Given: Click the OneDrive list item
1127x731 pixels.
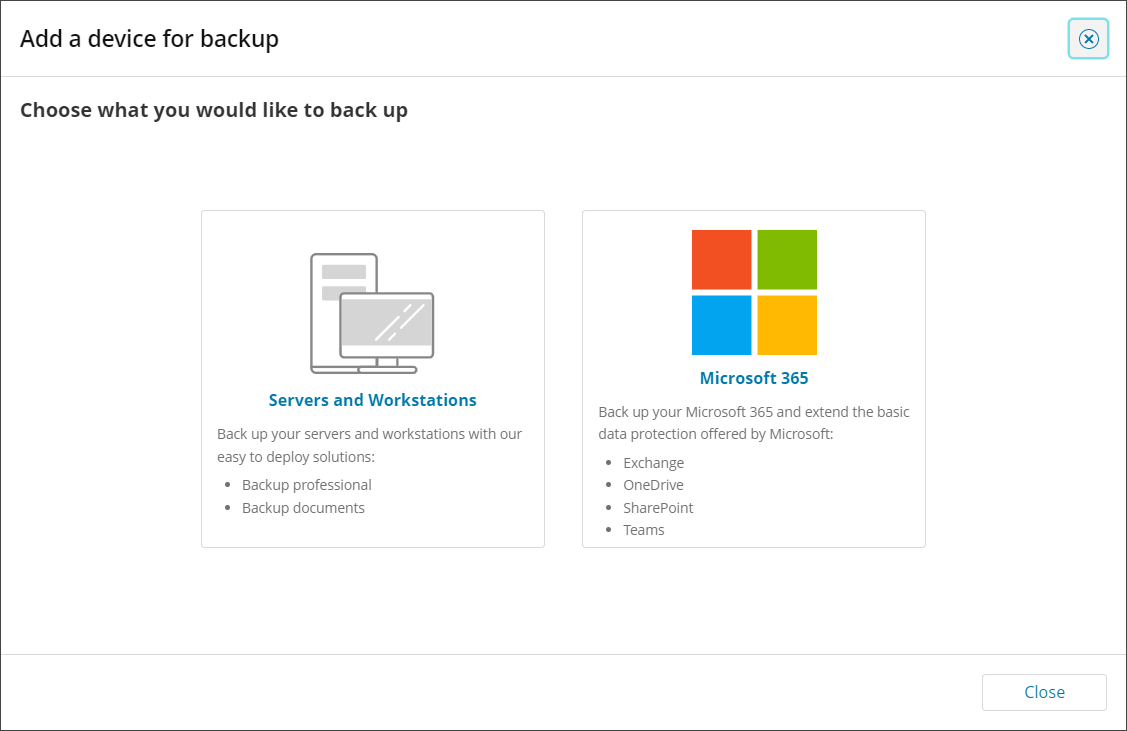Looking at the screenshot, I should (653, 485).
